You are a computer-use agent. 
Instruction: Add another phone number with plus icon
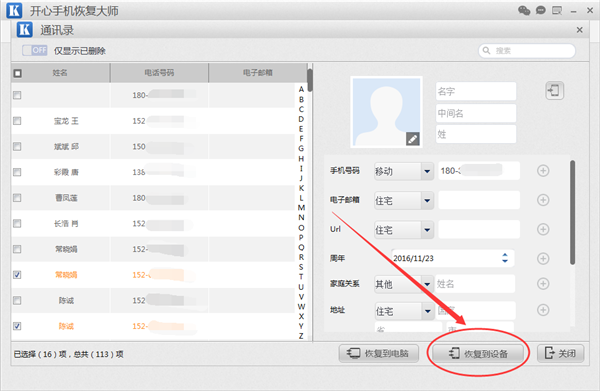tap(543, 171)
